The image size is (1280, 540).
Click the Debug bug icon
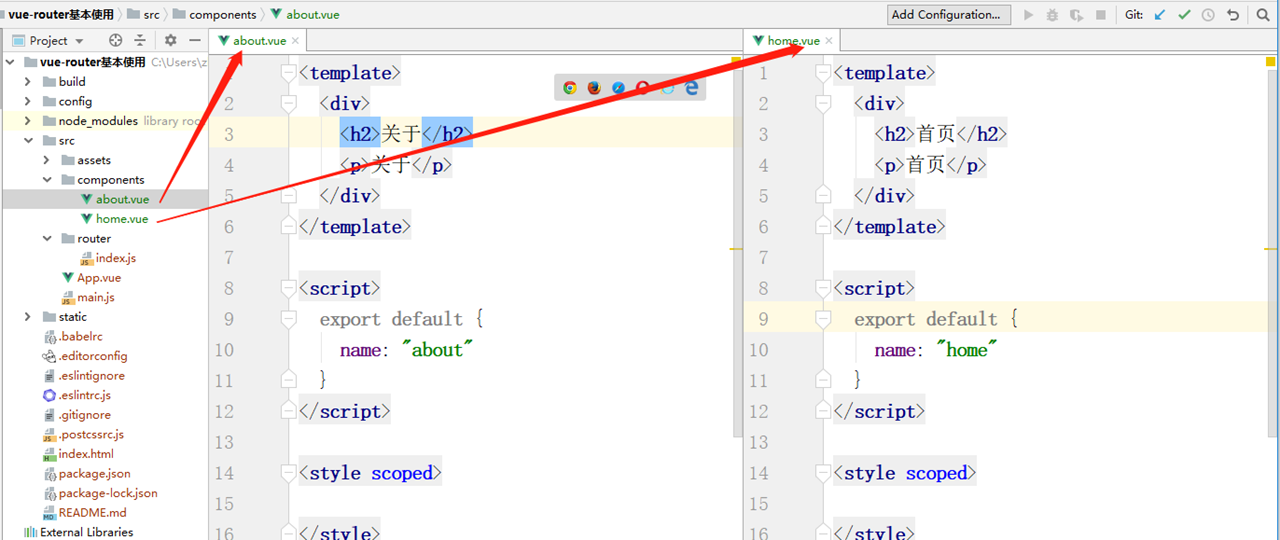pos(1052,15)
